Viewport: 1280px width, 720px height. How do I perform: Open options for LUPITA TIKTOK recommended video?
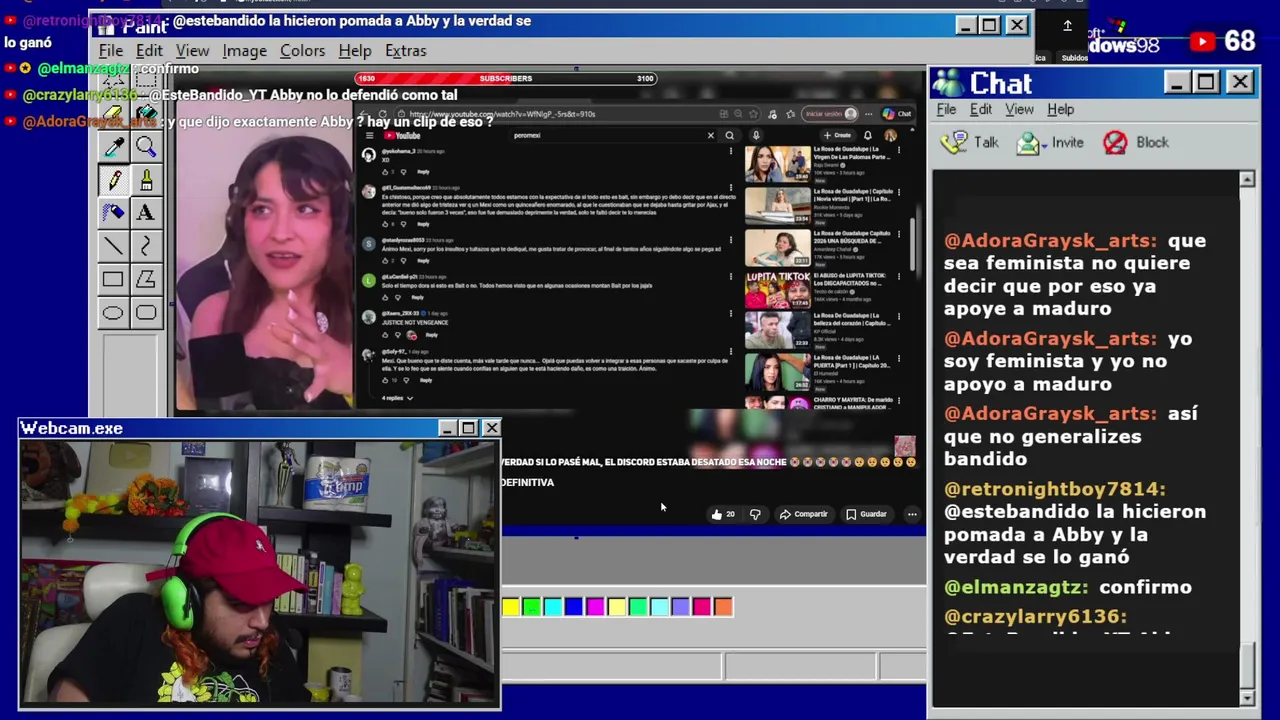coord(898,277)
